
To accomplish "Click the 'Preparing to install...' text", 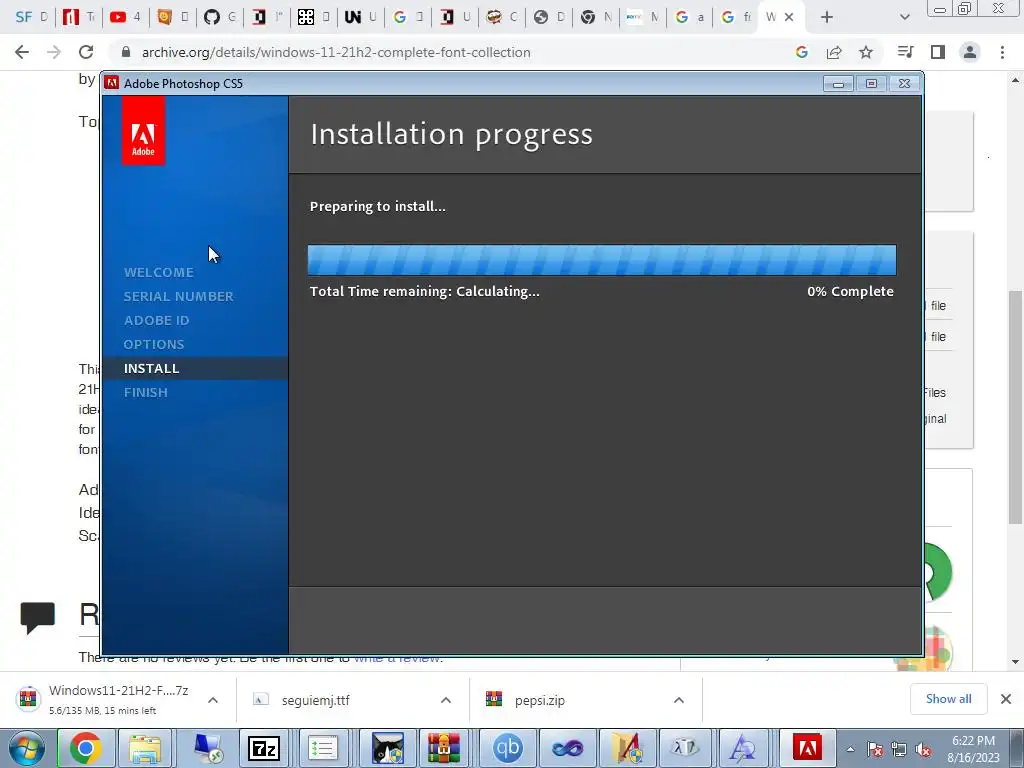I will pos(377,206).
